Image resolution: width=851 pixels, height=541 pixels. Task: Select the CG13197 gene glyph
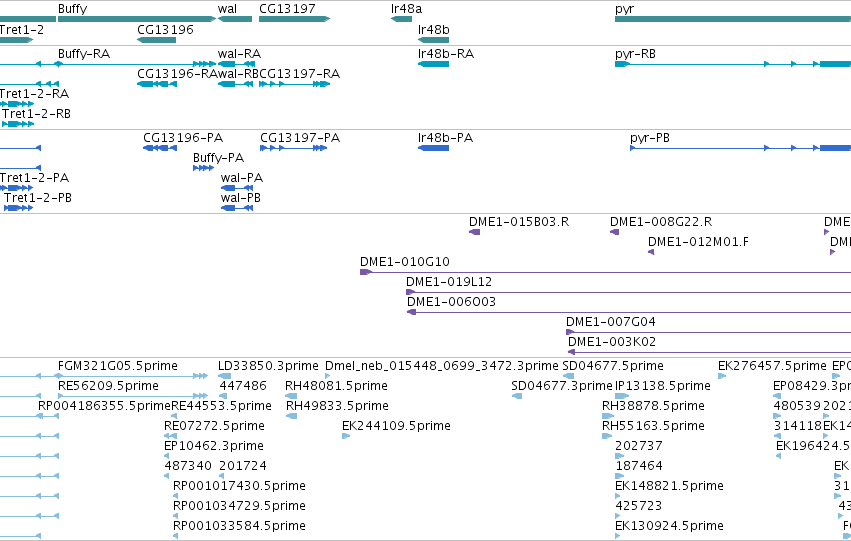click(x=294, y=19)
